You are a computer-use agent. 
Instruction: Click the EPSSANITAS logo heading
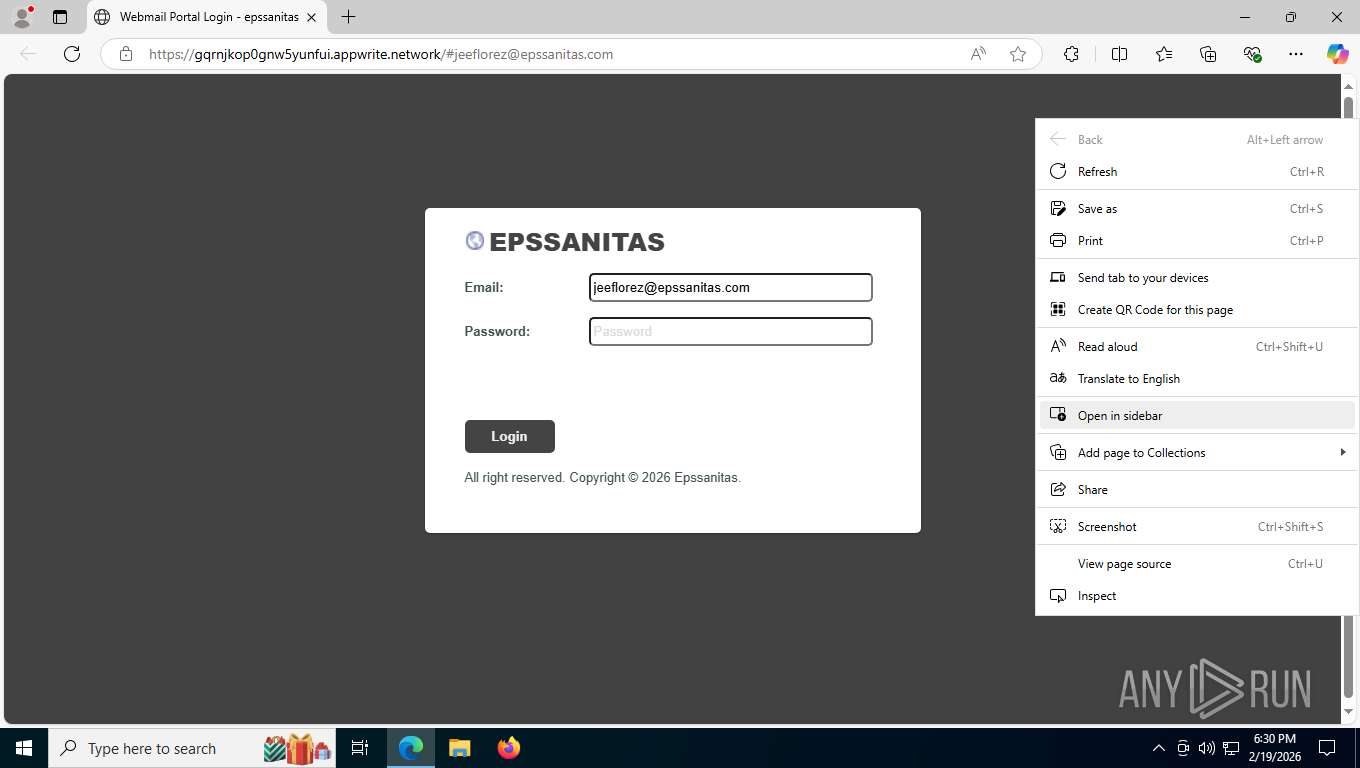[565, 242]
